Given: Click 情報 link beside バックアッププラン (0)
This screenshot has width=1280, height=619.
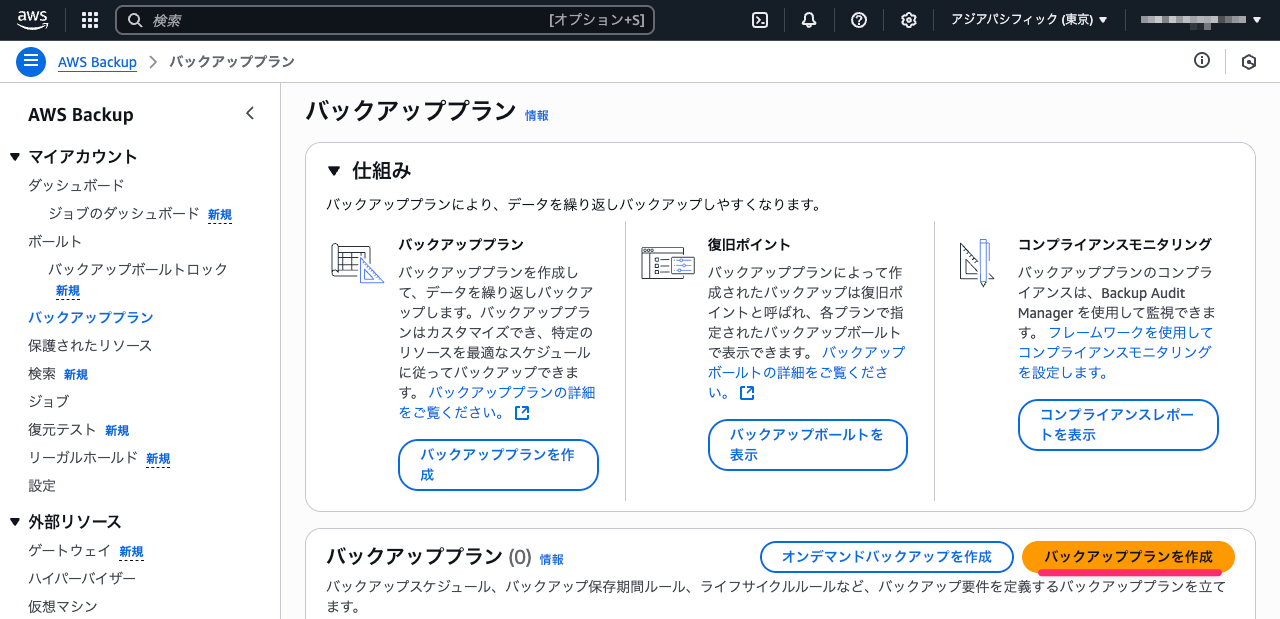Looking at the screenshot, I should click(x=552, y=559).
